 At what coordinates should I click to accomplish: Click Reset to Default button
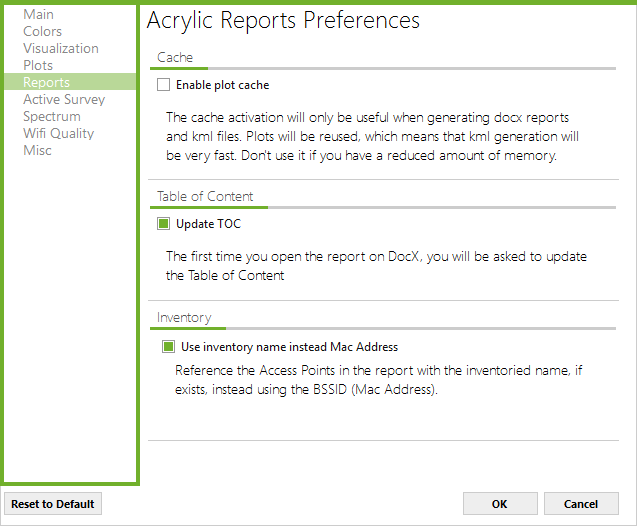tap(53, 504)
